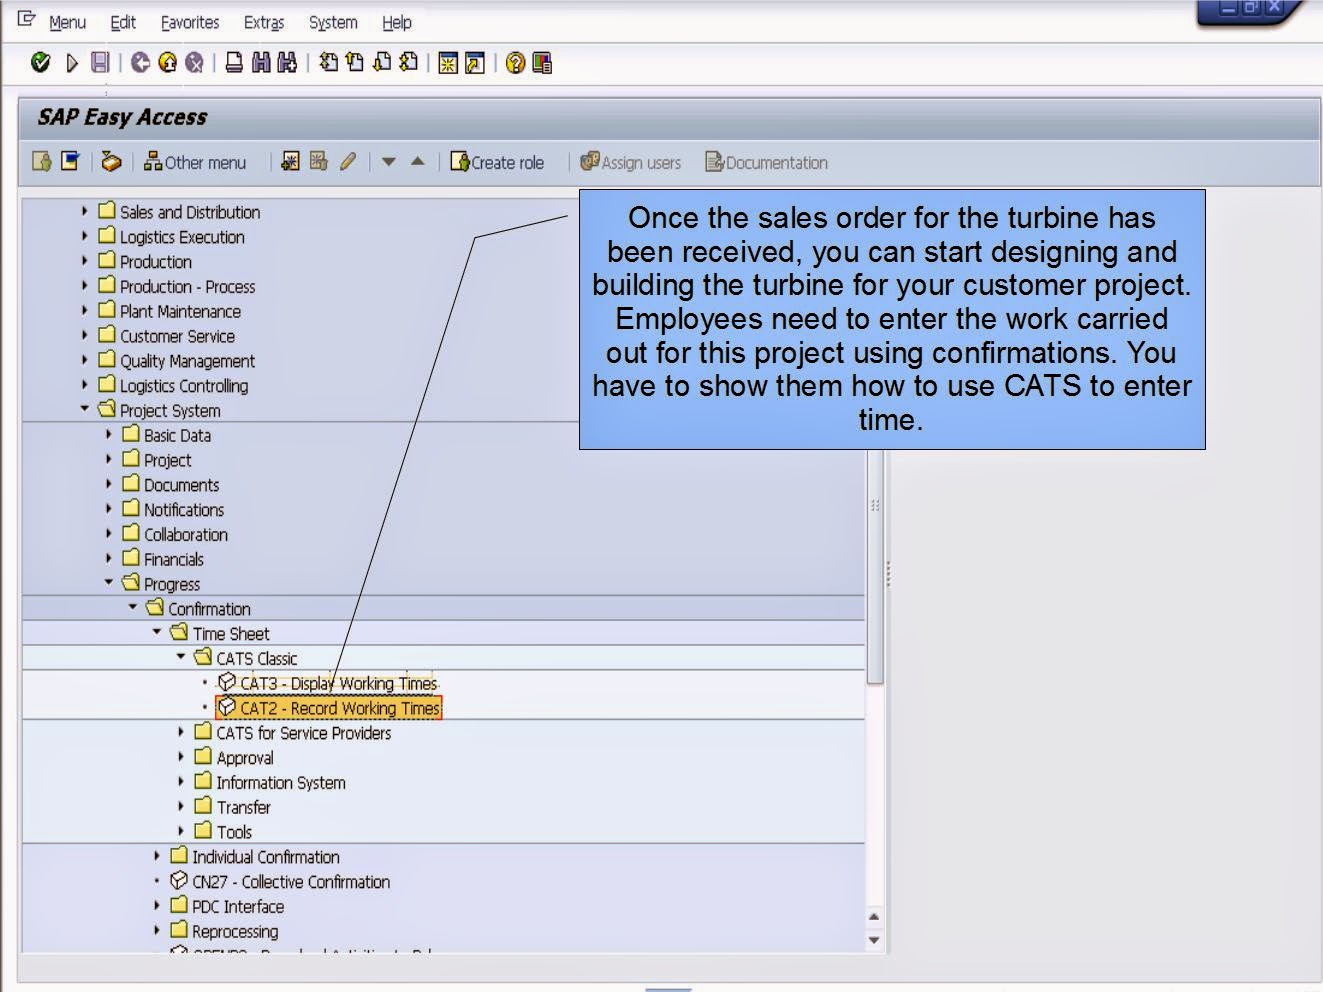
Task: Create a new session icon
Action: [x=448, y=63]
